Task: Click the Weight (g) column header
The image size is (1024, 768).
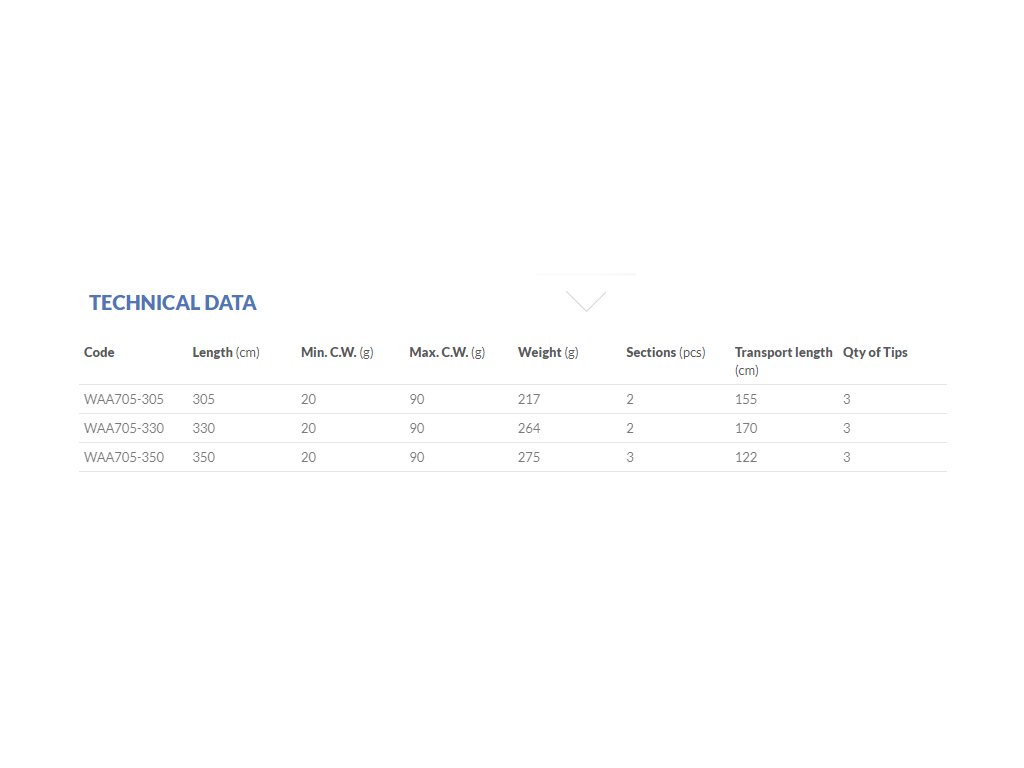Action: 548,352
